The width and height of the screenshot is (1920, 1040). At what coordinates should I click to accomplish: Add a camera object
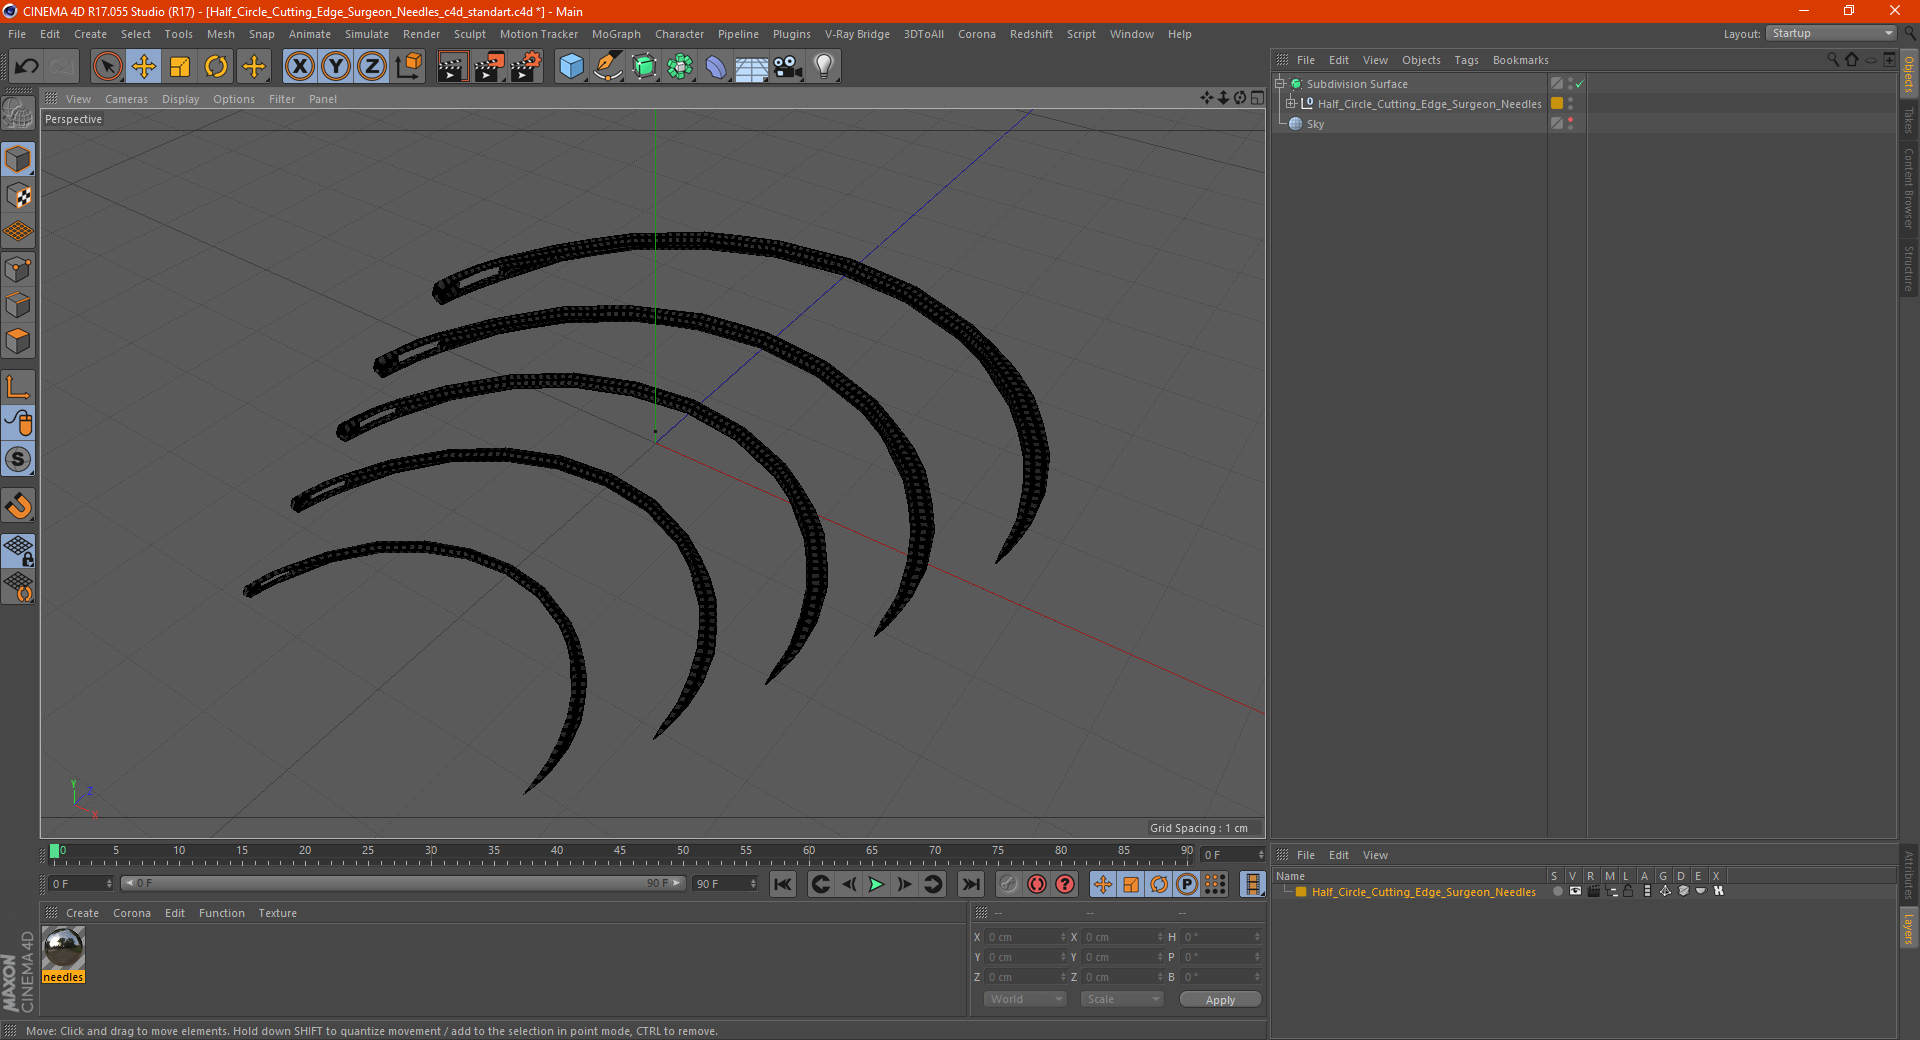[x=788, y=67]
